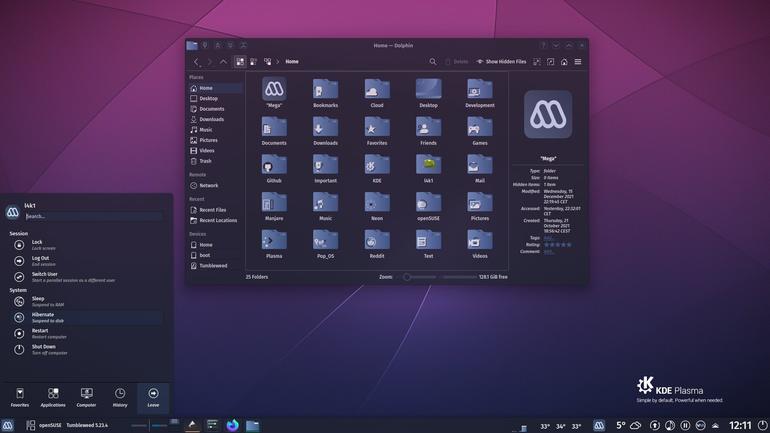Select the Cloud folder
Screen dimensions: 770x433
[x=377, y=93]
